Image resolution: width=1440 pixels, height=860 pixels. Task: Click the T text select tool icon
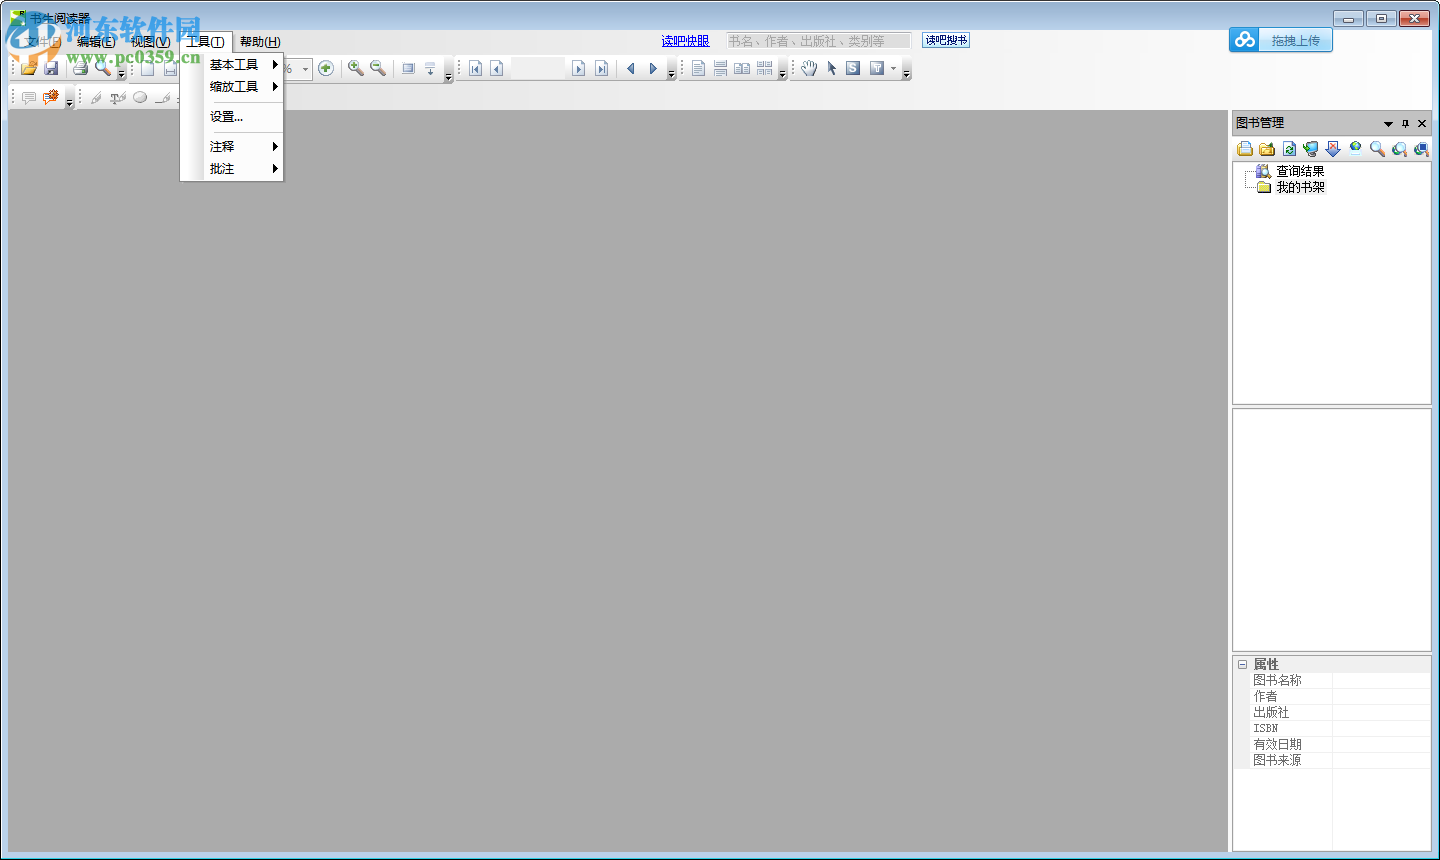pos(877,68)
